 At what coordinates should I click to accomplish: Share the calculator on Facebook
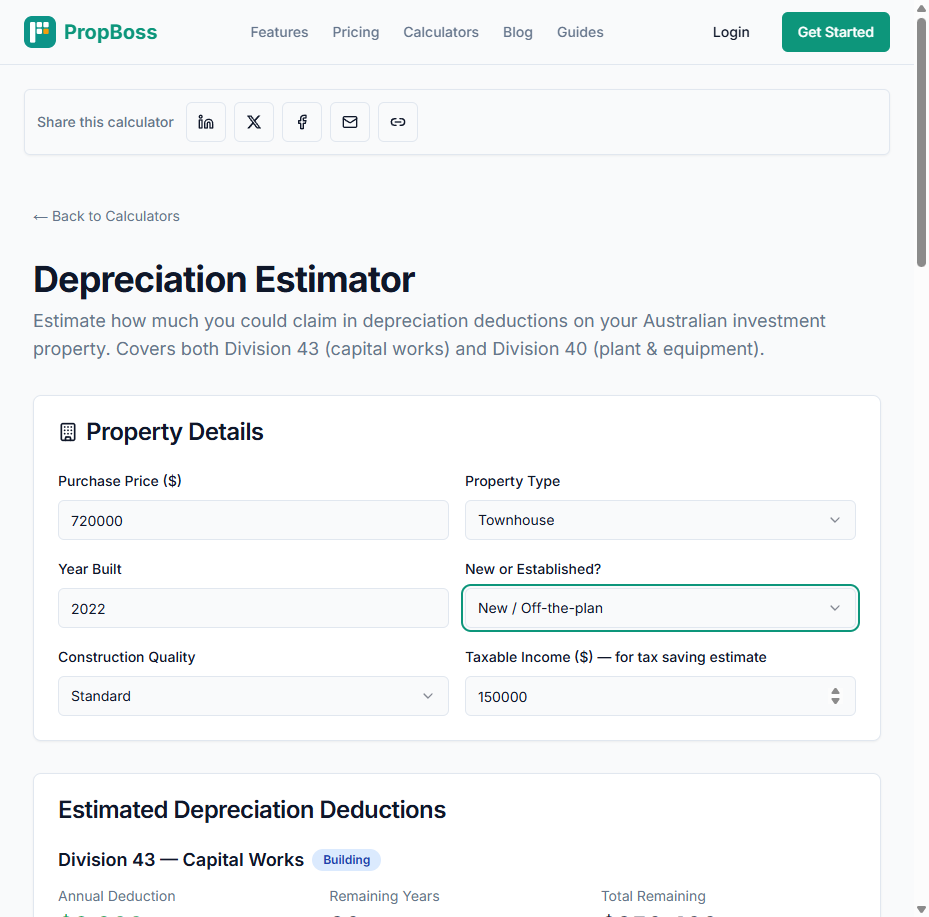[301, 121]
